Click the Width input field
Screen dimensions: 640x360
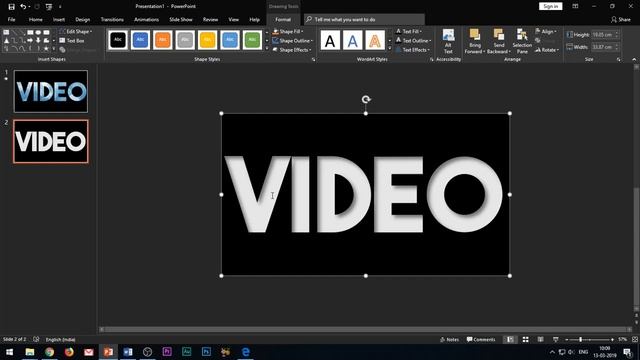click(x=605, y=47)
